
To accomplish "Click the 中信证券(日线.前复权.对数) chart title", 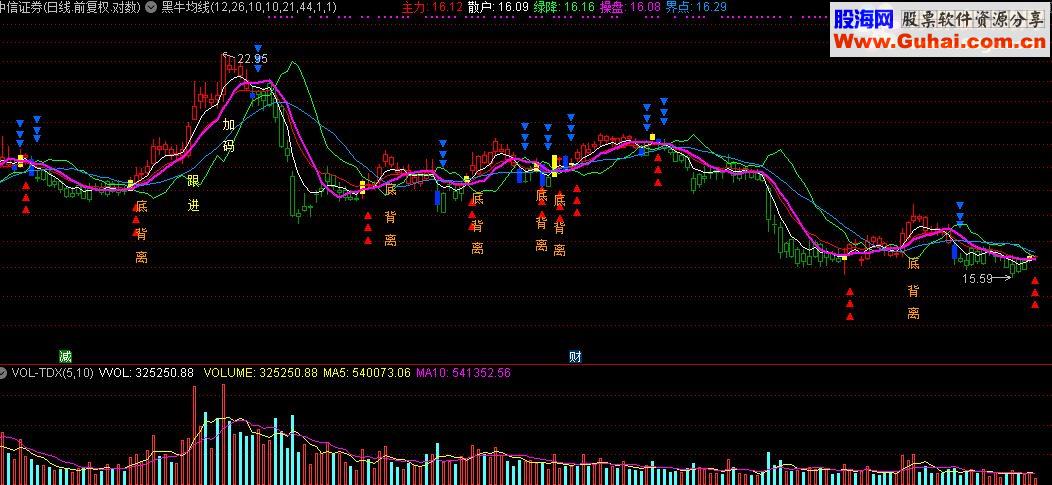I will click(70, 7).
